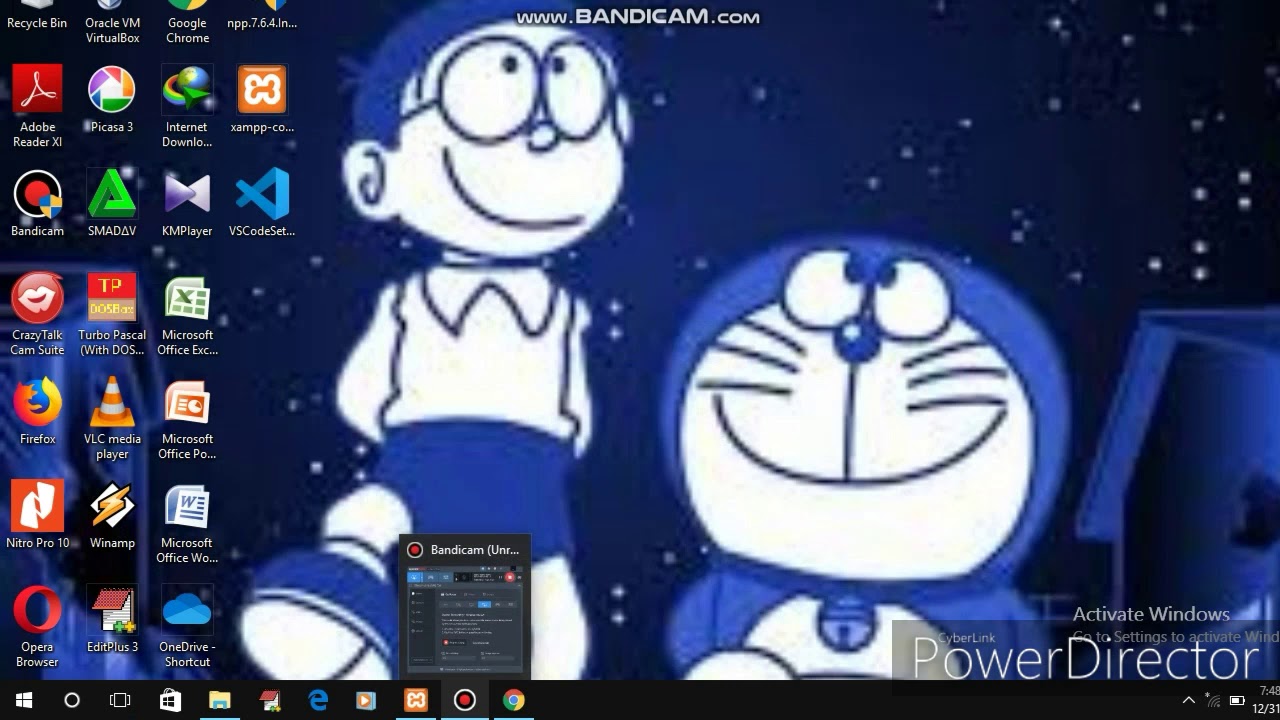This screenshot has height=720, width=1280.
Task: Select the Bandicam desktop icon
Action: [37, 204]
